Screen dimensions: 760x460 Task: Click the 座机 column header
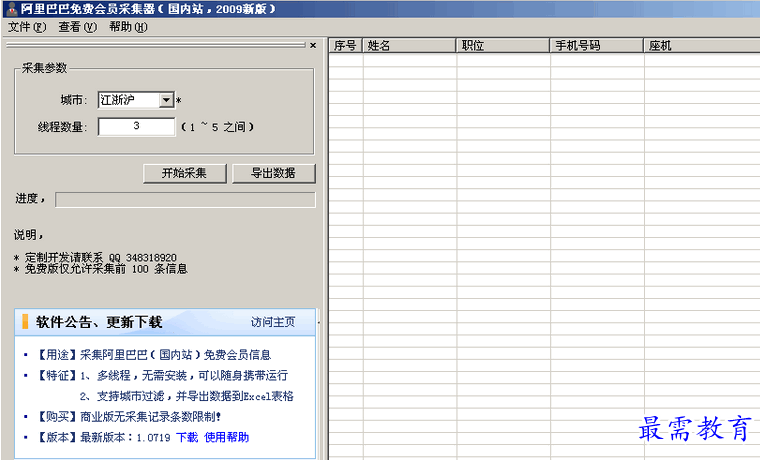pos(702,46)
